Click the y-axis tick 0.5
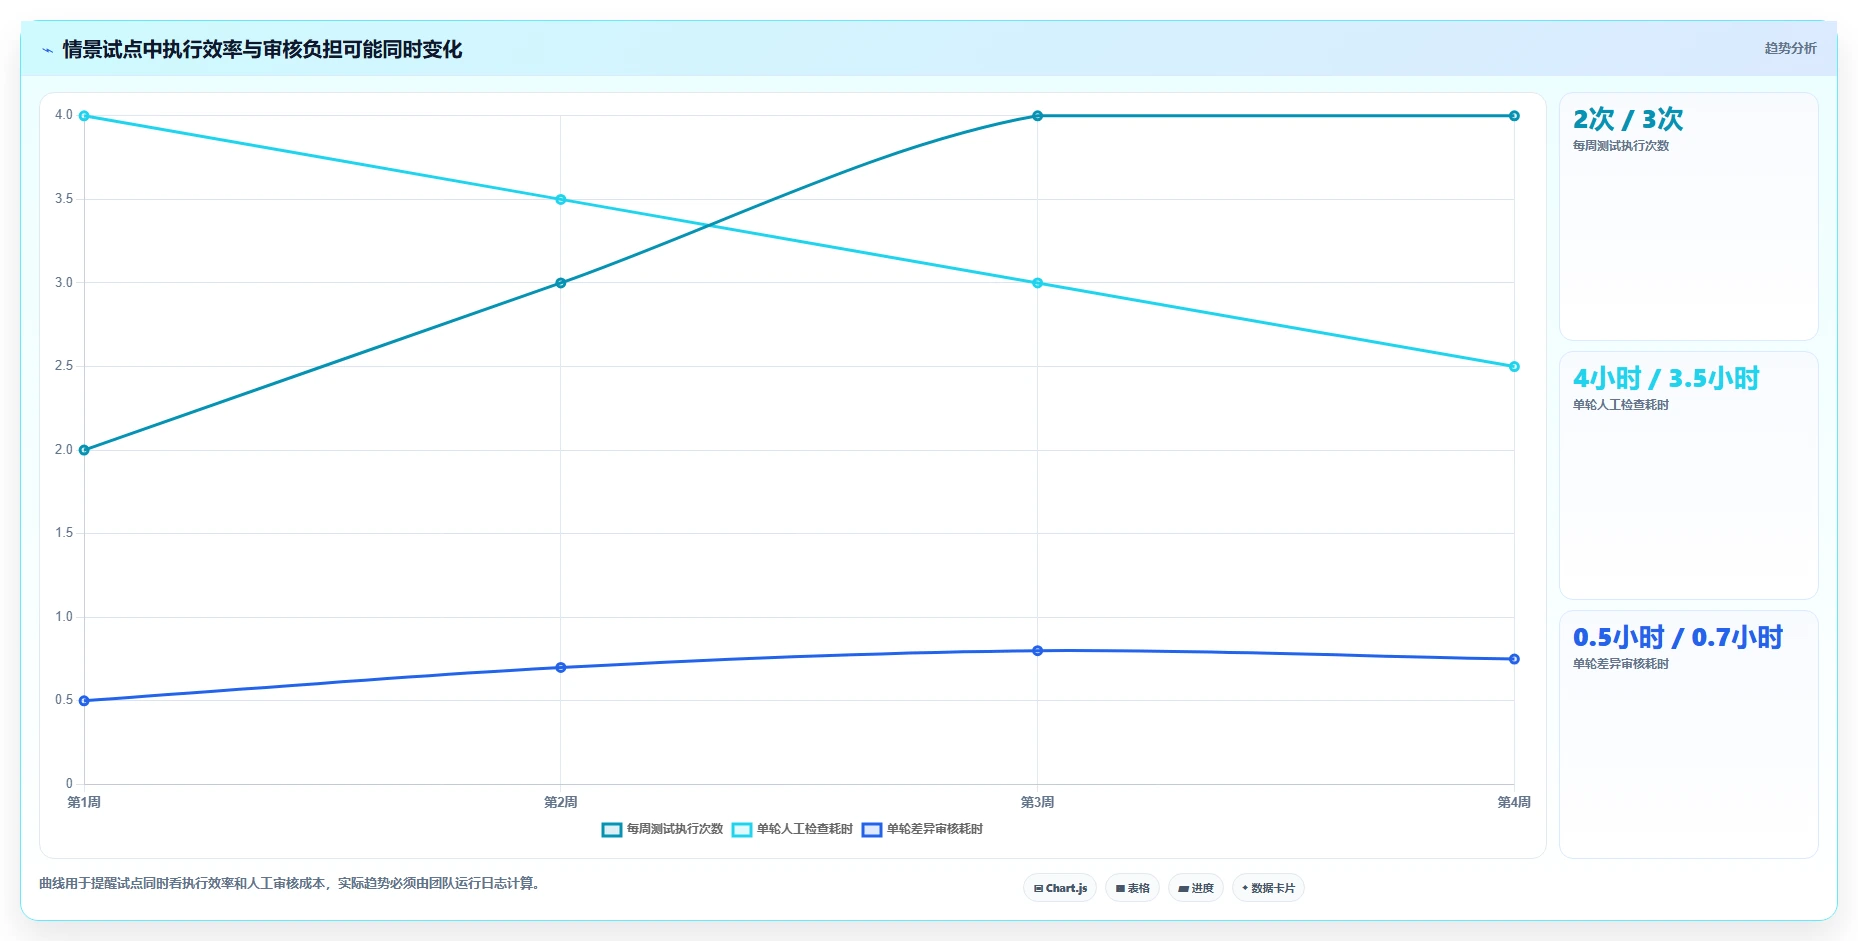Image resolution: width=1858 pixels, height=941 pixels. pyautogui.click(x=64, y=700)
